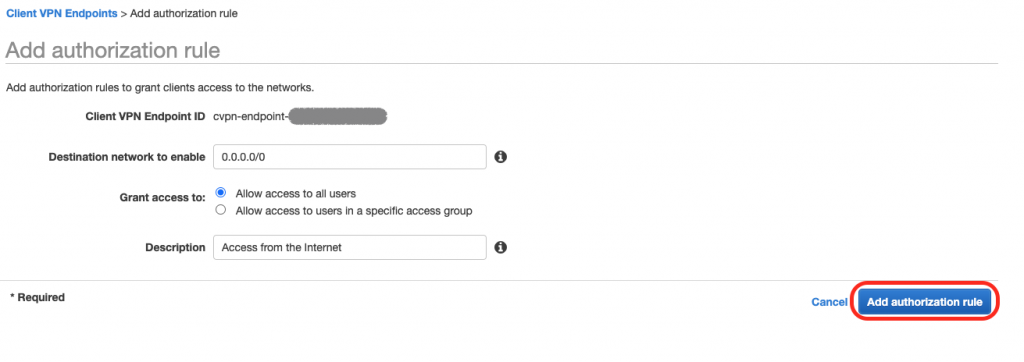
Task: Click info icon next to Description field
Action: point(501,247)
